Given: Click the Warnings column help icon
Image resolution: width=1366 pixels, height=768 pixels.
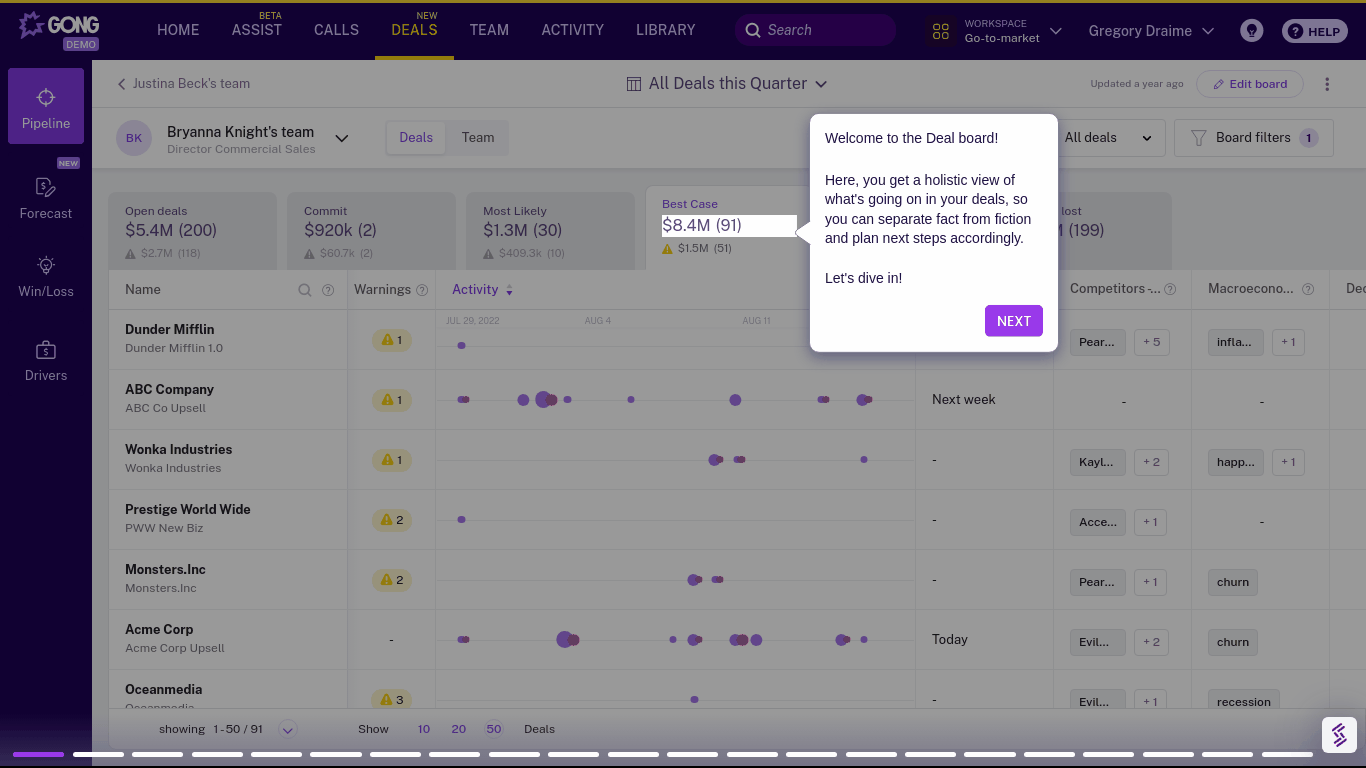Looking at the screenshot, I should pos(422,290).
